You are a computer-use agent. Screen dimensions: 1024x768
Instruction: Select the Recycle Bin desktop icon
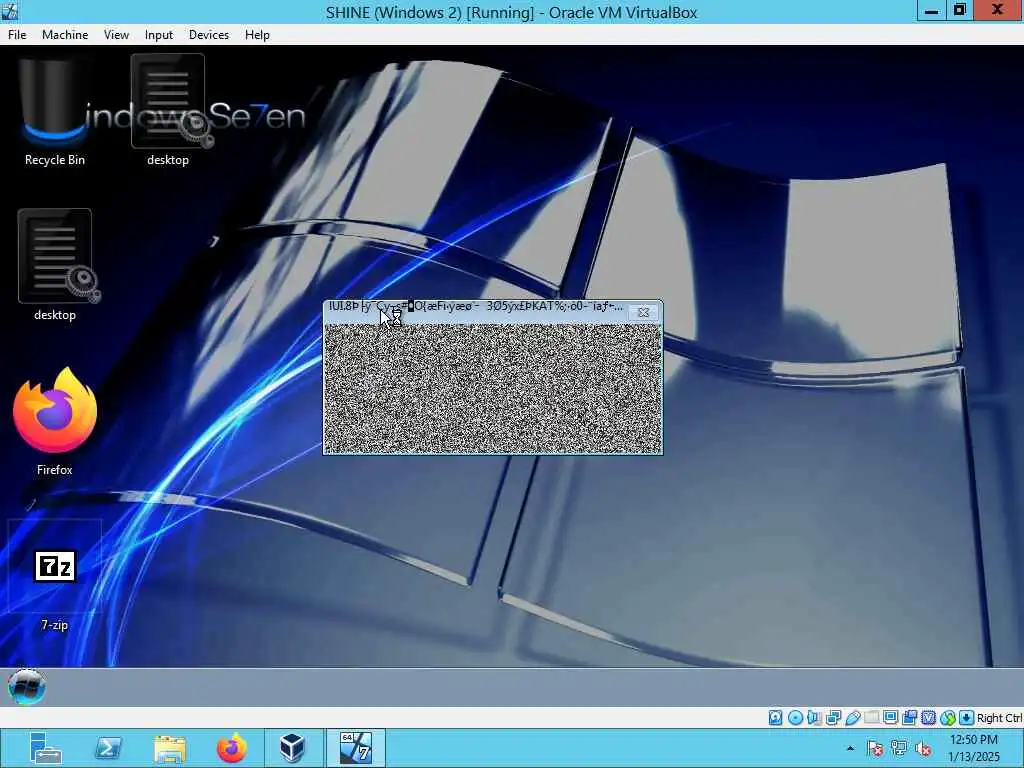coord(55,111)
